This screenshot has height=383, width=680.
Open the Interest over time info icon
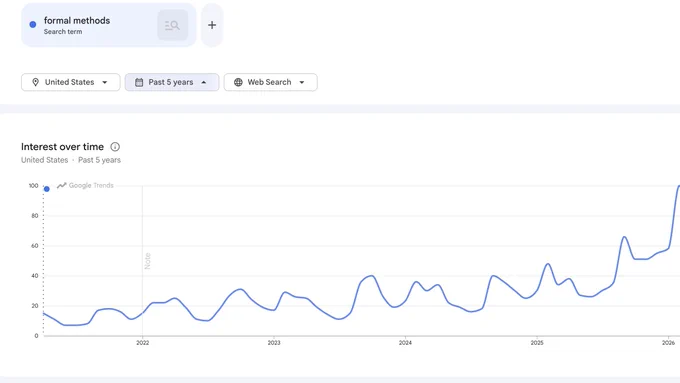(x=115, y=147)
